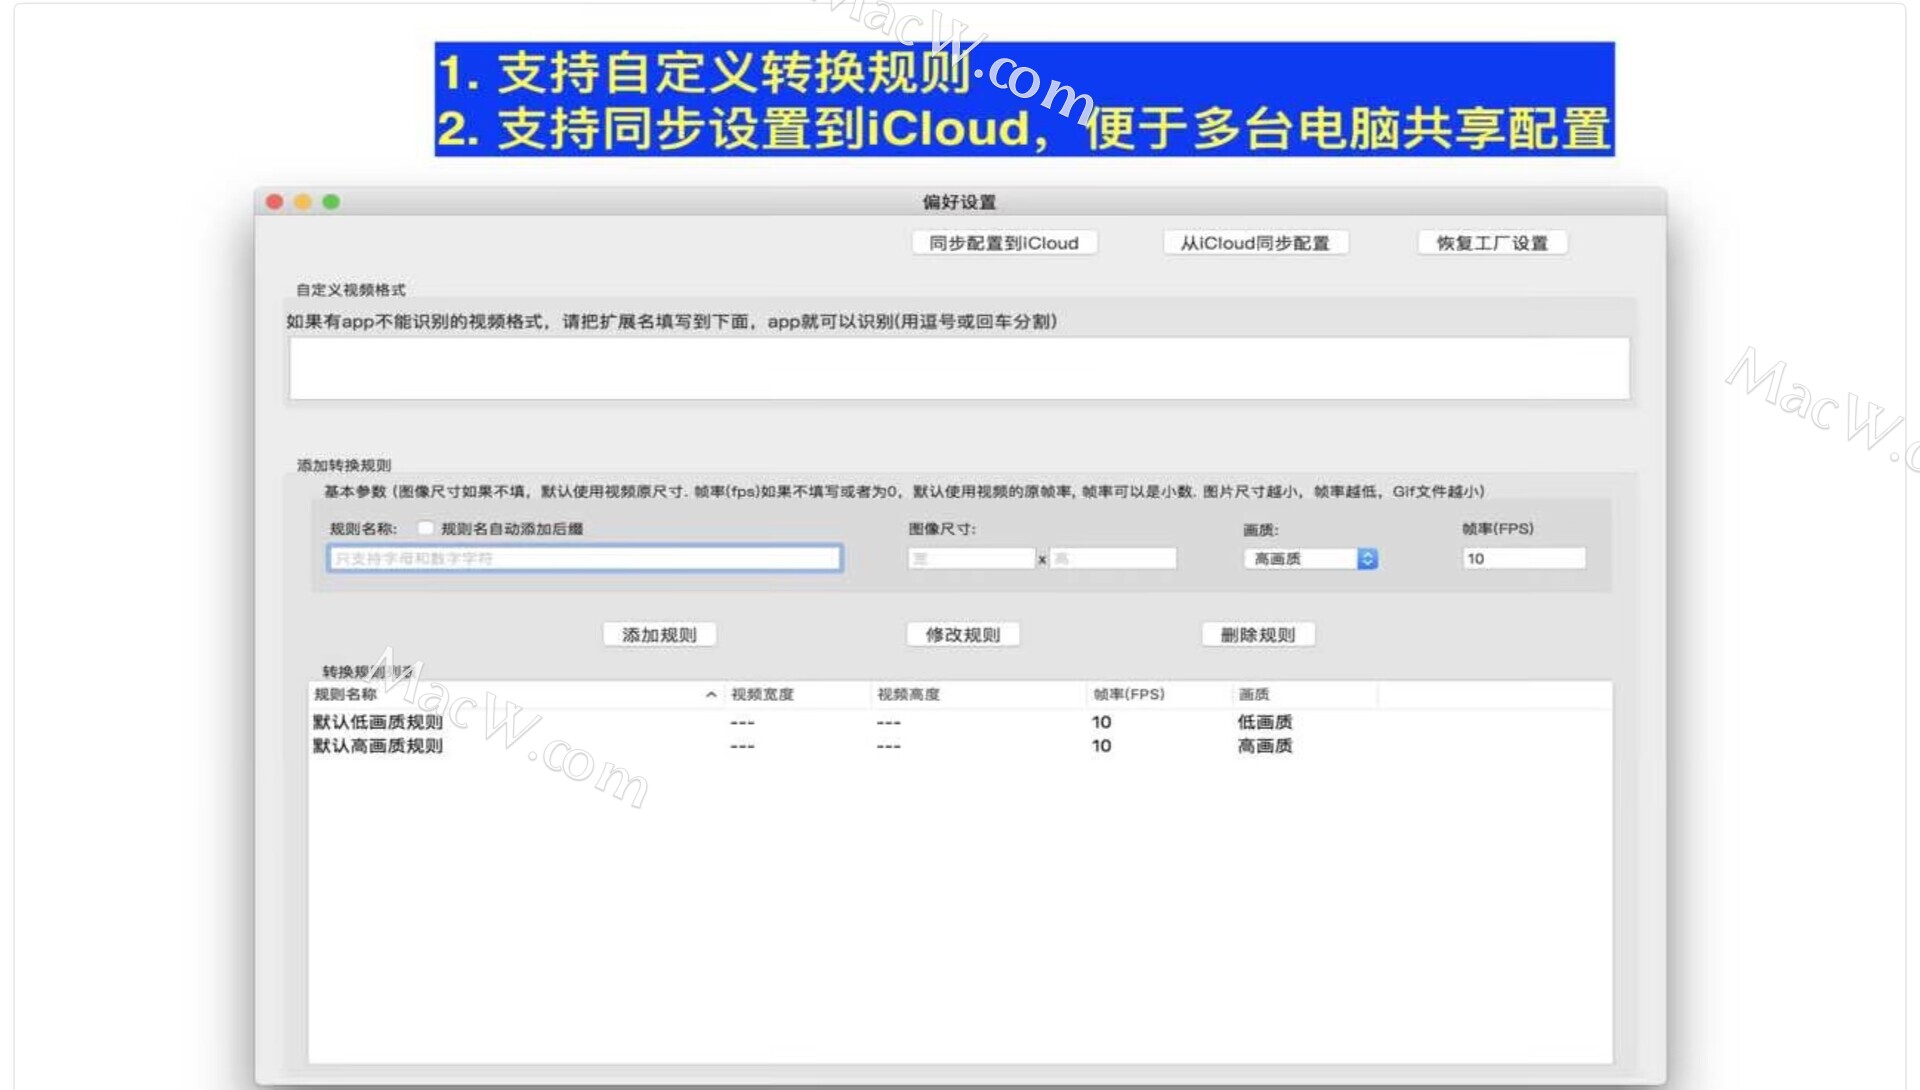The width and height of the screenshot is (1920, 1090).
Task: Click the image width field
Action: pos(970,558)
